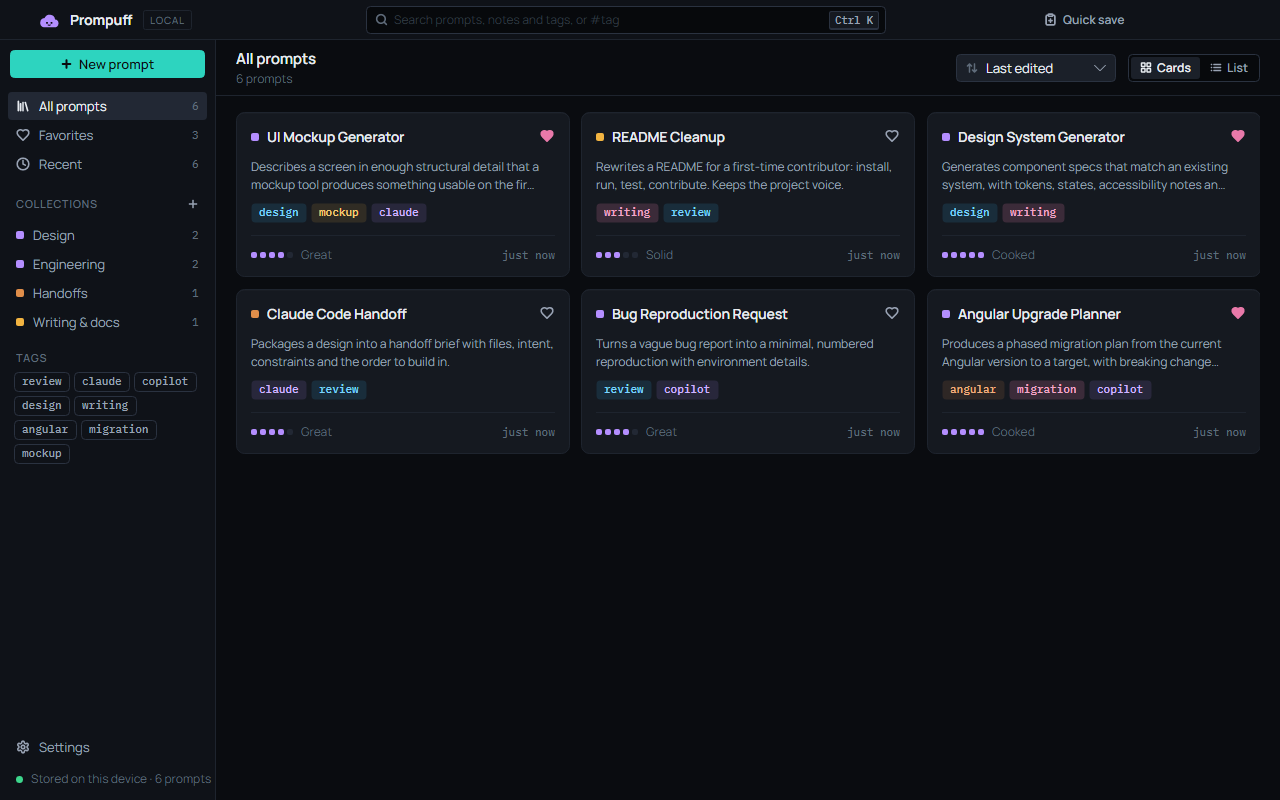Image resolution: width=1280 pixels, height=800 pixels.
Task: Open the Angular Upgrade Planner card title
Action: coord(1039,314)
